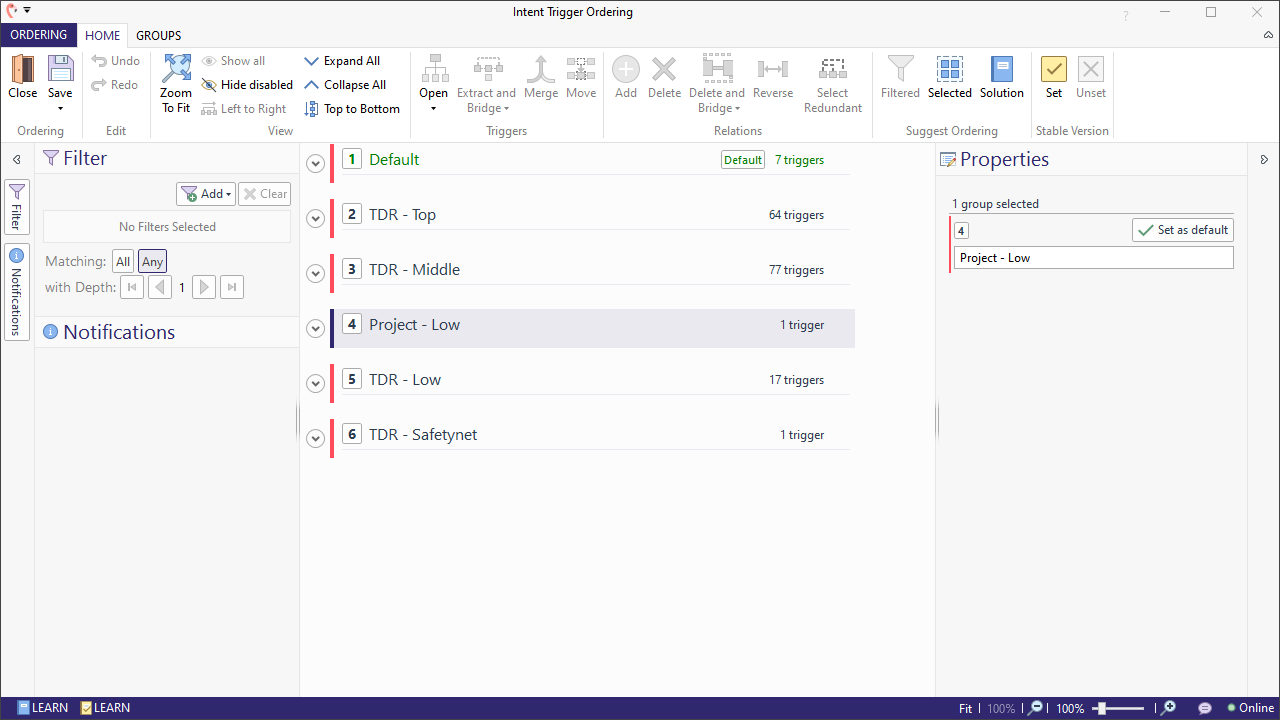Viewport: 1280px width, 720px height.
Task: Click the Set as default button
Action: pos(1182,229)
